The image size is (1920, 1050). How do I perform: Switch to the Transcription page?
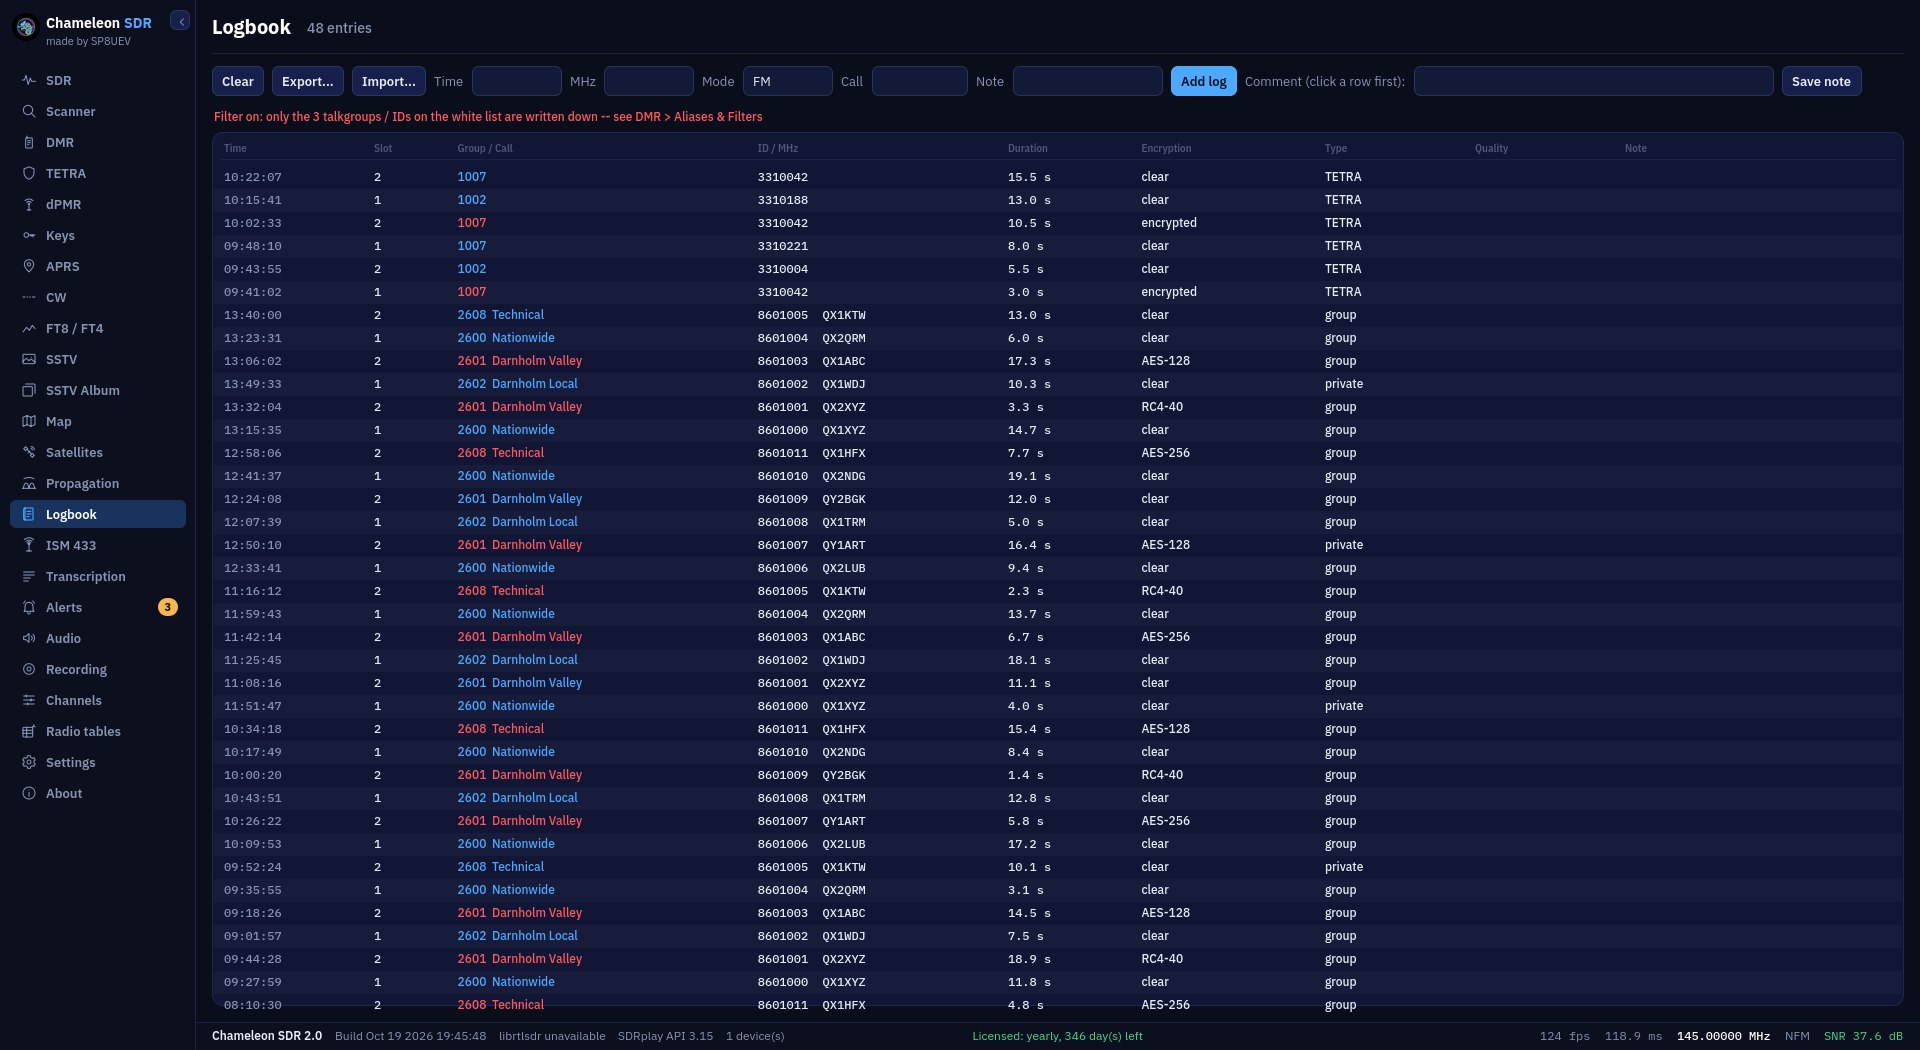coord(98,576)
